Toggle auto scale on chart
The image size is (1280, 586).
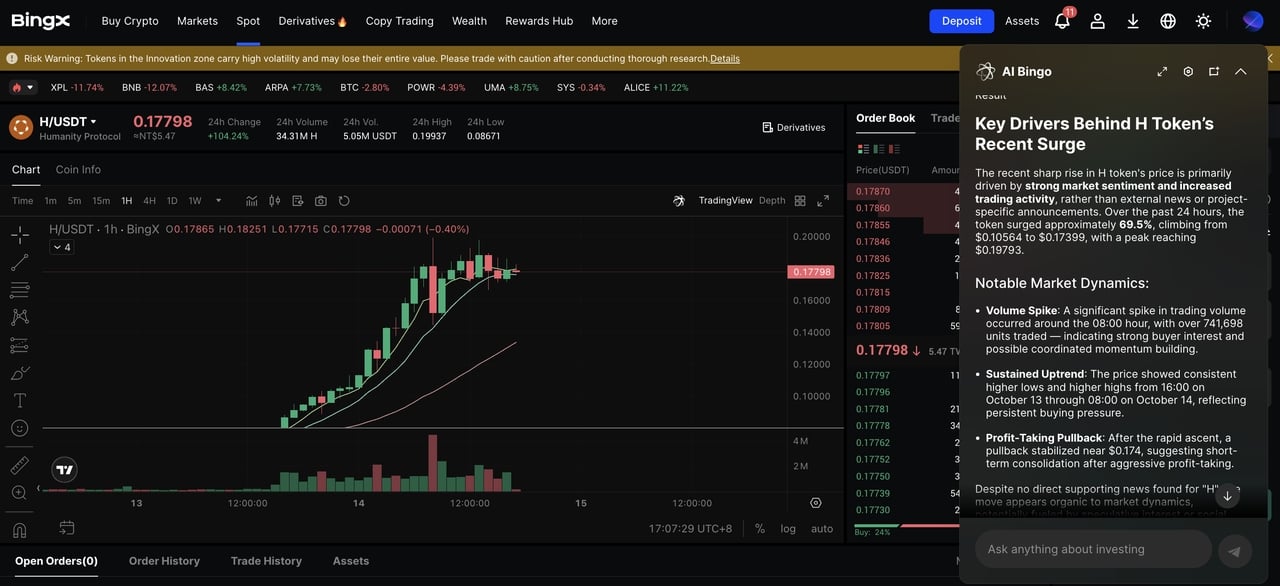point(822,529)
